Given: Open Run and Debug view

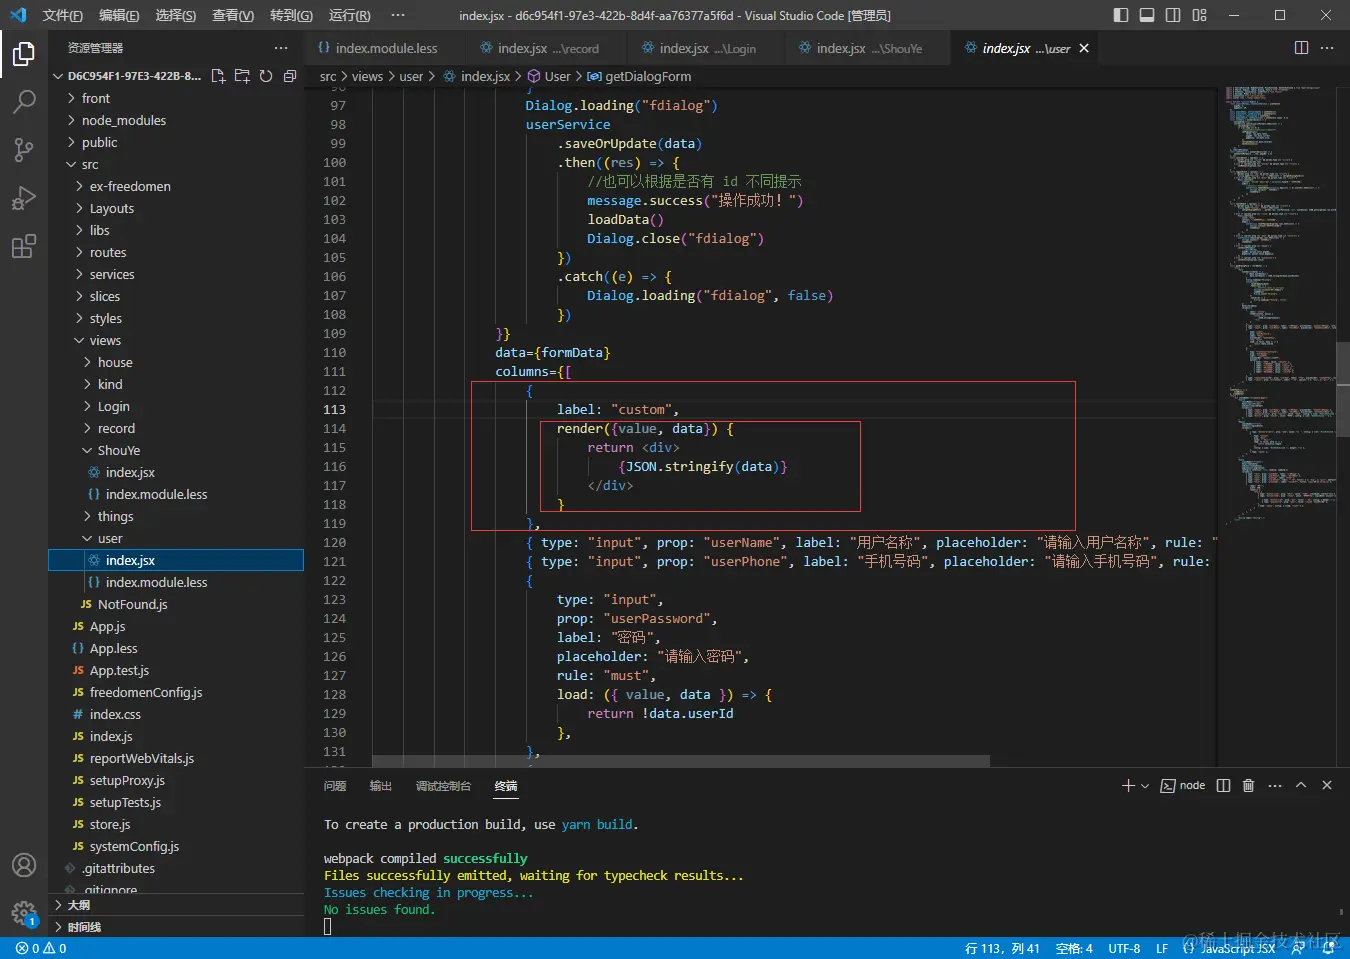Looking at the screenshot, I should (24, 198).
